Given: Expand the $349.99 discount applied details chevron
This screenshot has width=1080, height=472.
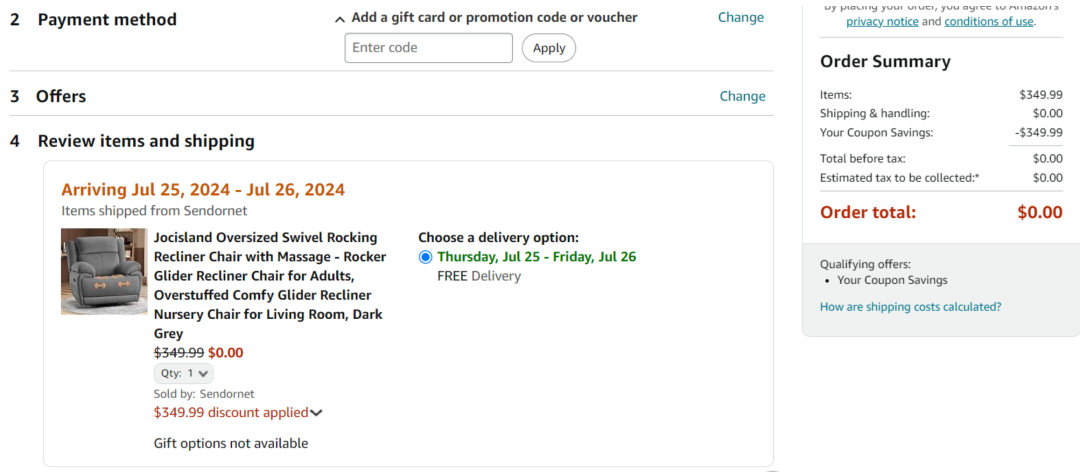Looking at the screenshot, I should (x=317, y=412).
